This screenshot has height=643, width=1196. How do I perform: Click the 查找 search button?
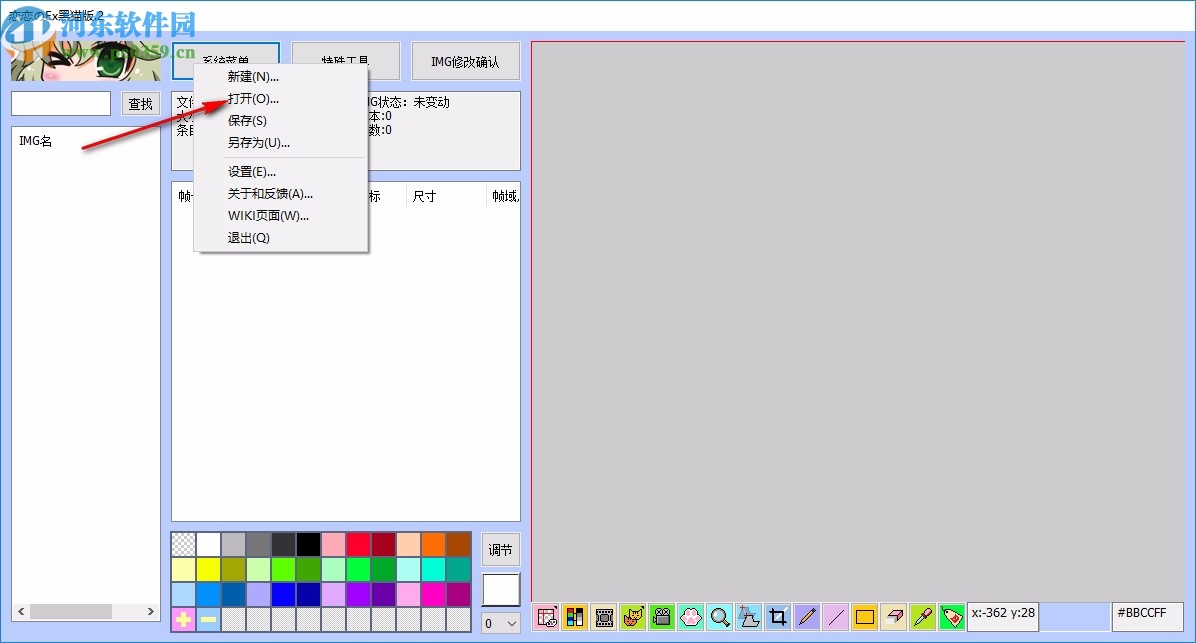(x=141, y=104)
